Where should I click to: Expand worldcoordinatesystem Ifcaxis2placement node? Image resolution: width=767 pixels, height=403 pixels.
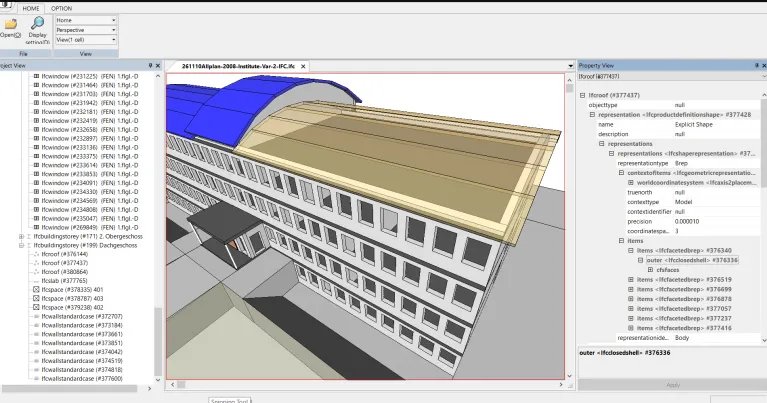point(631,182)
